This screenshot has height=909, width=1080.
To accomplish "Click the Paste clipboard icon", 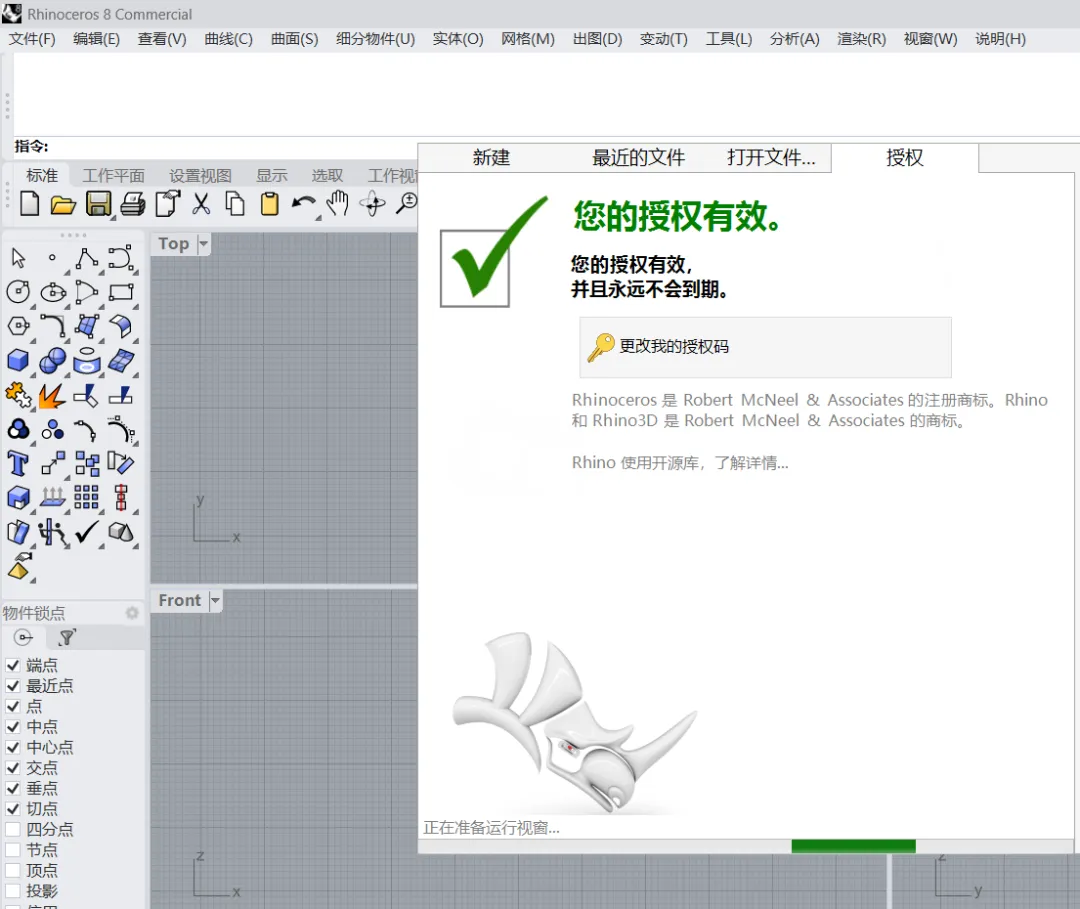I will pyautogui.click(x=269, y=205).
